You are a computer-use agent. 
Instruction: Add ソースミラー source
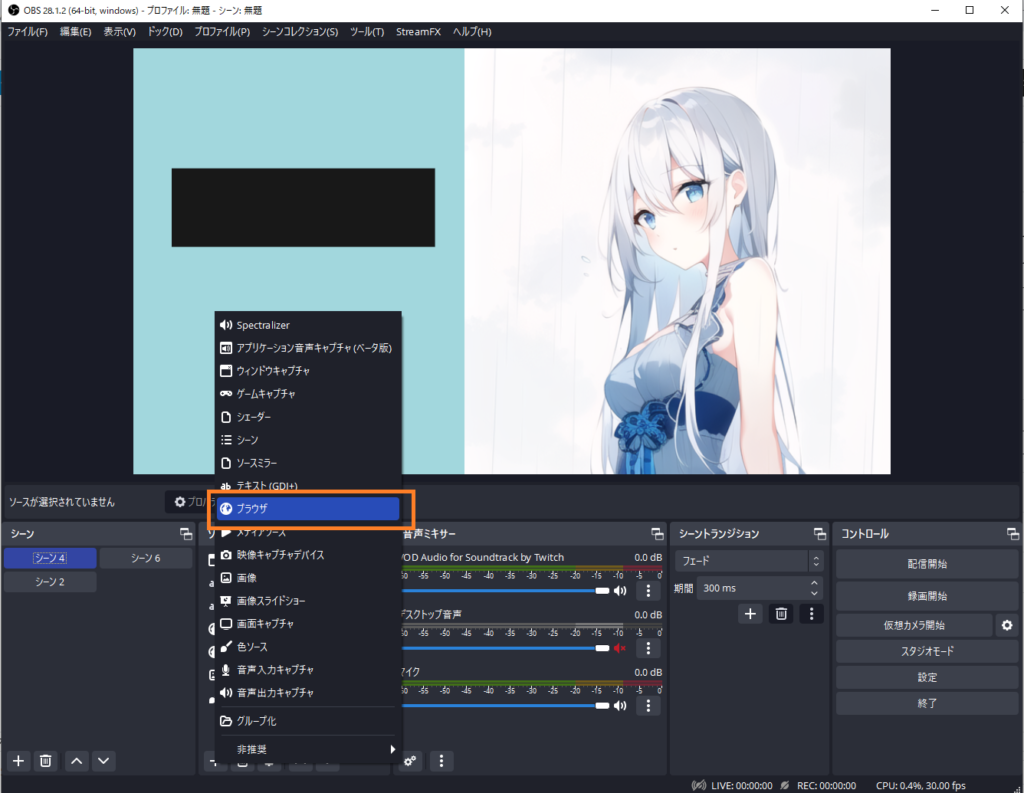point(308,463)
